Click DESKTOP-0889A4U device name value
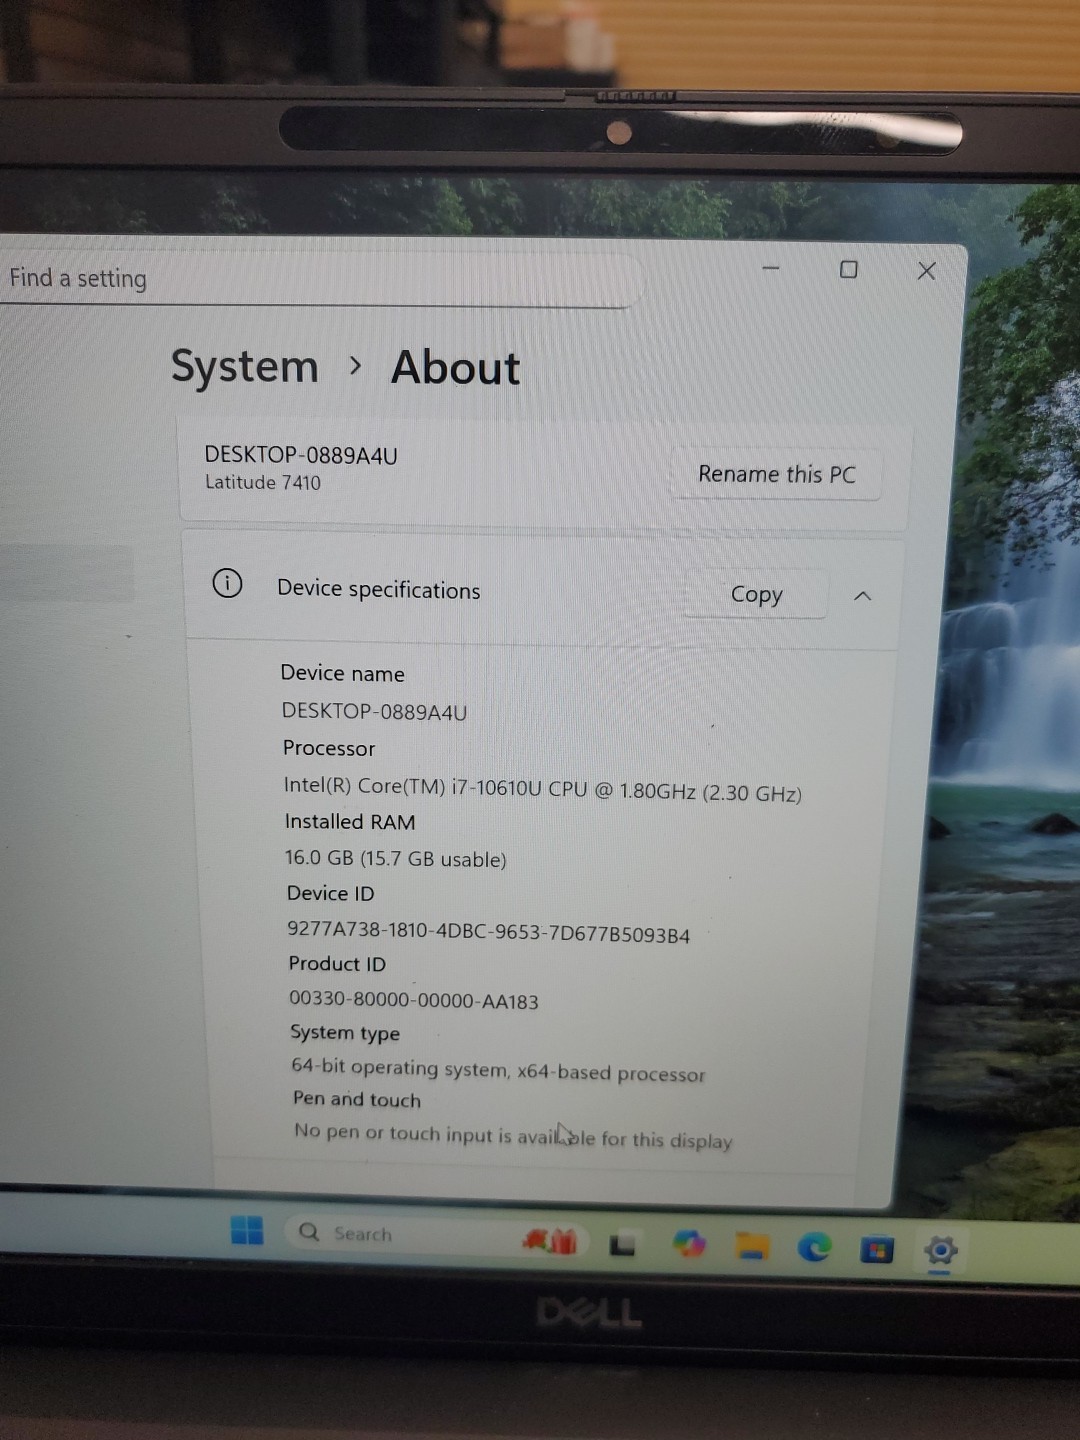 pos(374,711)
